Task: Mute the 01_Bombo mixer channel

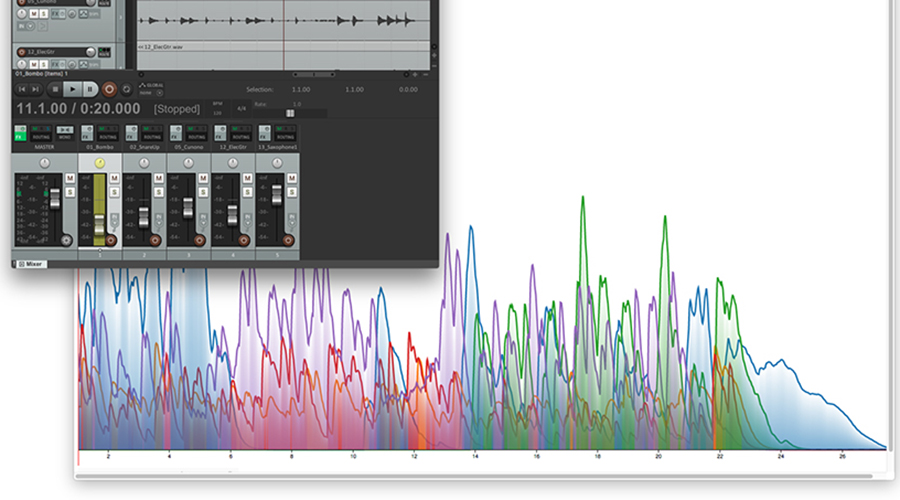Action: pos(114,179)
